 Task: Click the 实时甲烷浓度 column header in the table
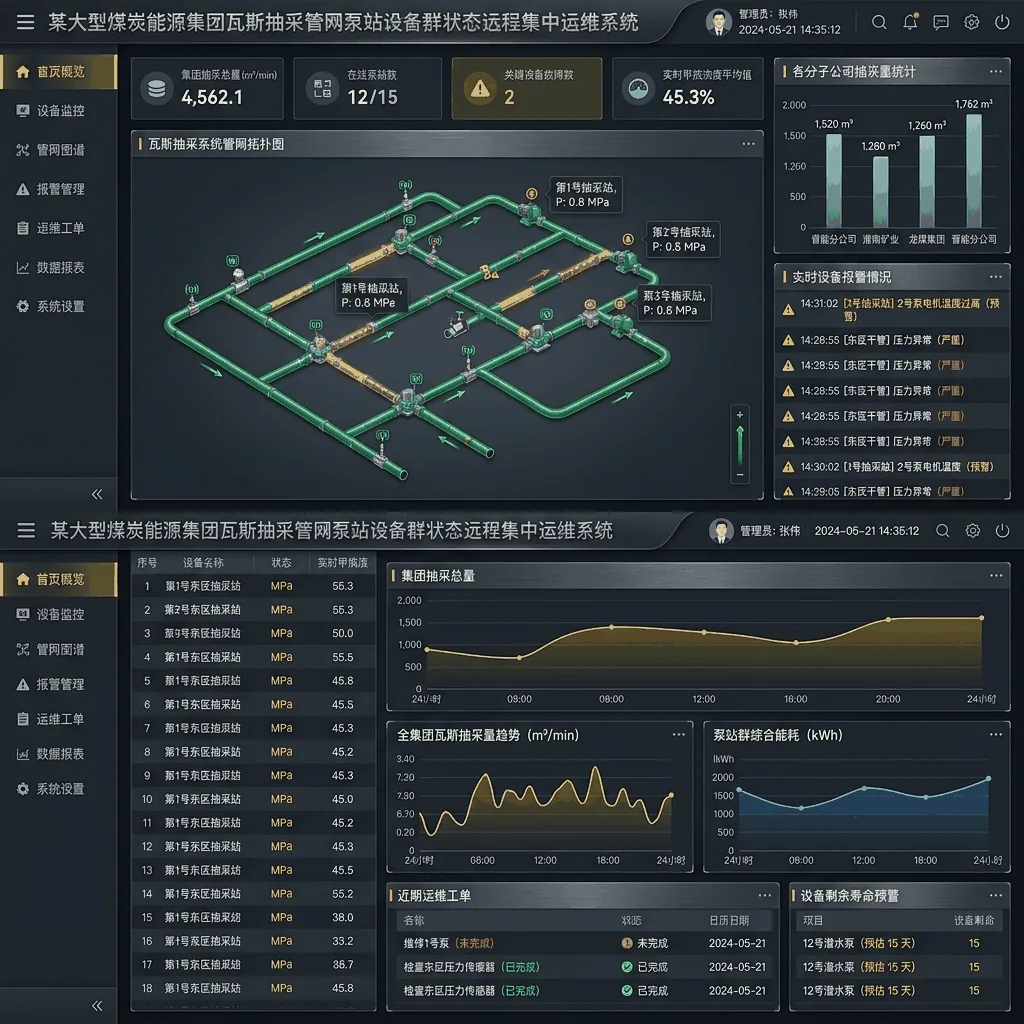click(x=342, y=563)
